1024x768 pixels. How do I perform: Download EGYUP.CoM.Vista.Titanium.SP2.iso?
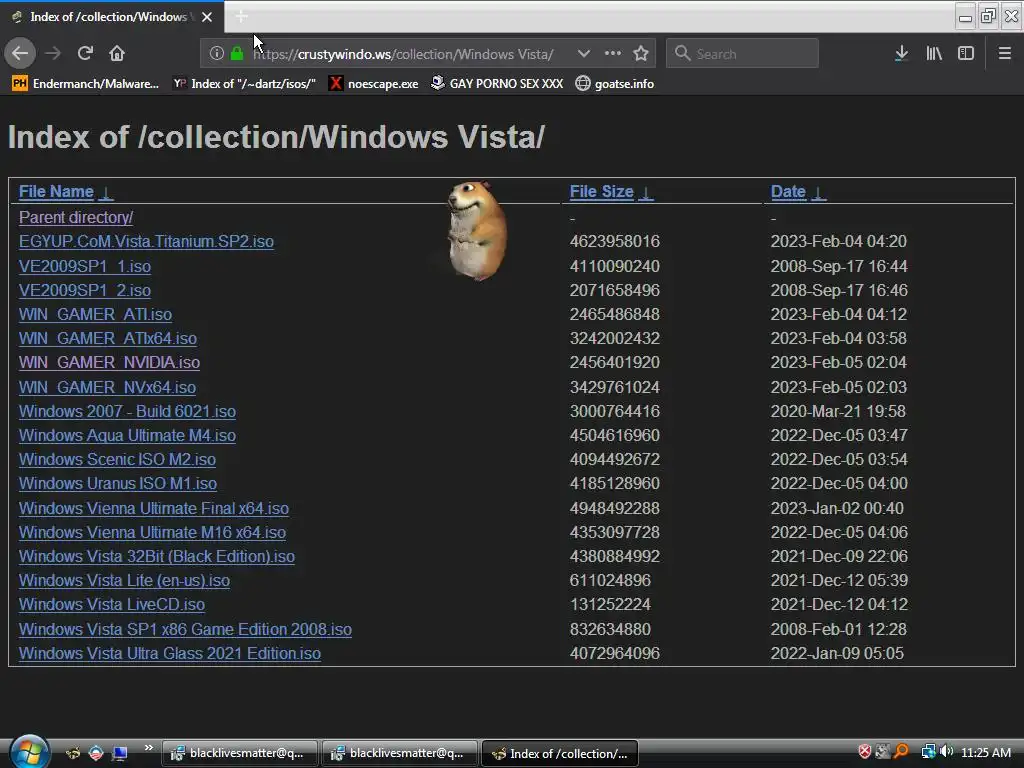tap(146, 242)
